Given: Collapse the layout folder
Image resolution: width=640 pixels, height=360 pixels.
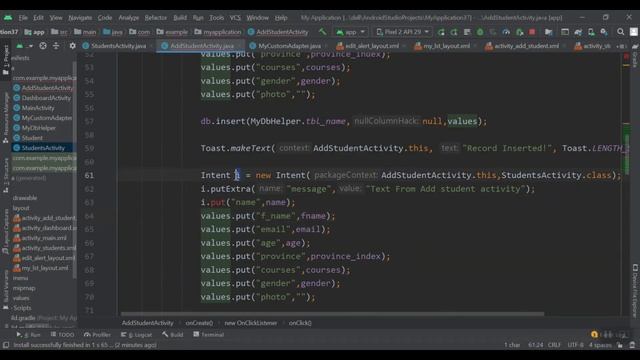Looking at the screenshot, I should 21,208.
